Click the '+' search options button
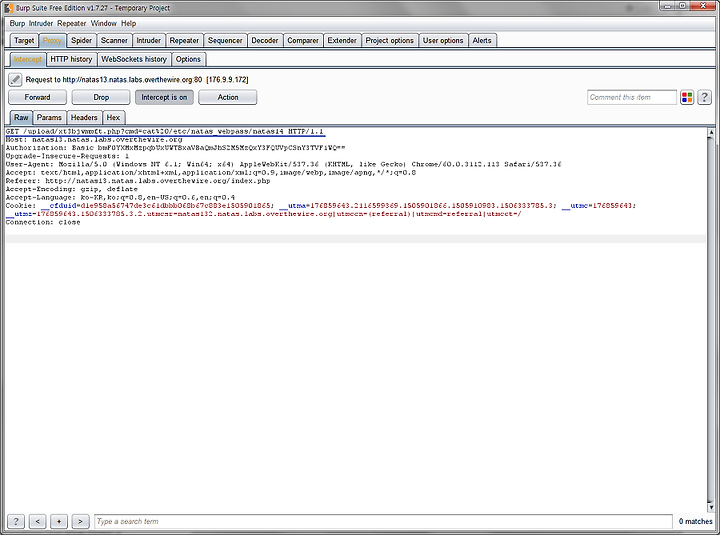Viewport: 720px width, 535px height. (59, 521)
